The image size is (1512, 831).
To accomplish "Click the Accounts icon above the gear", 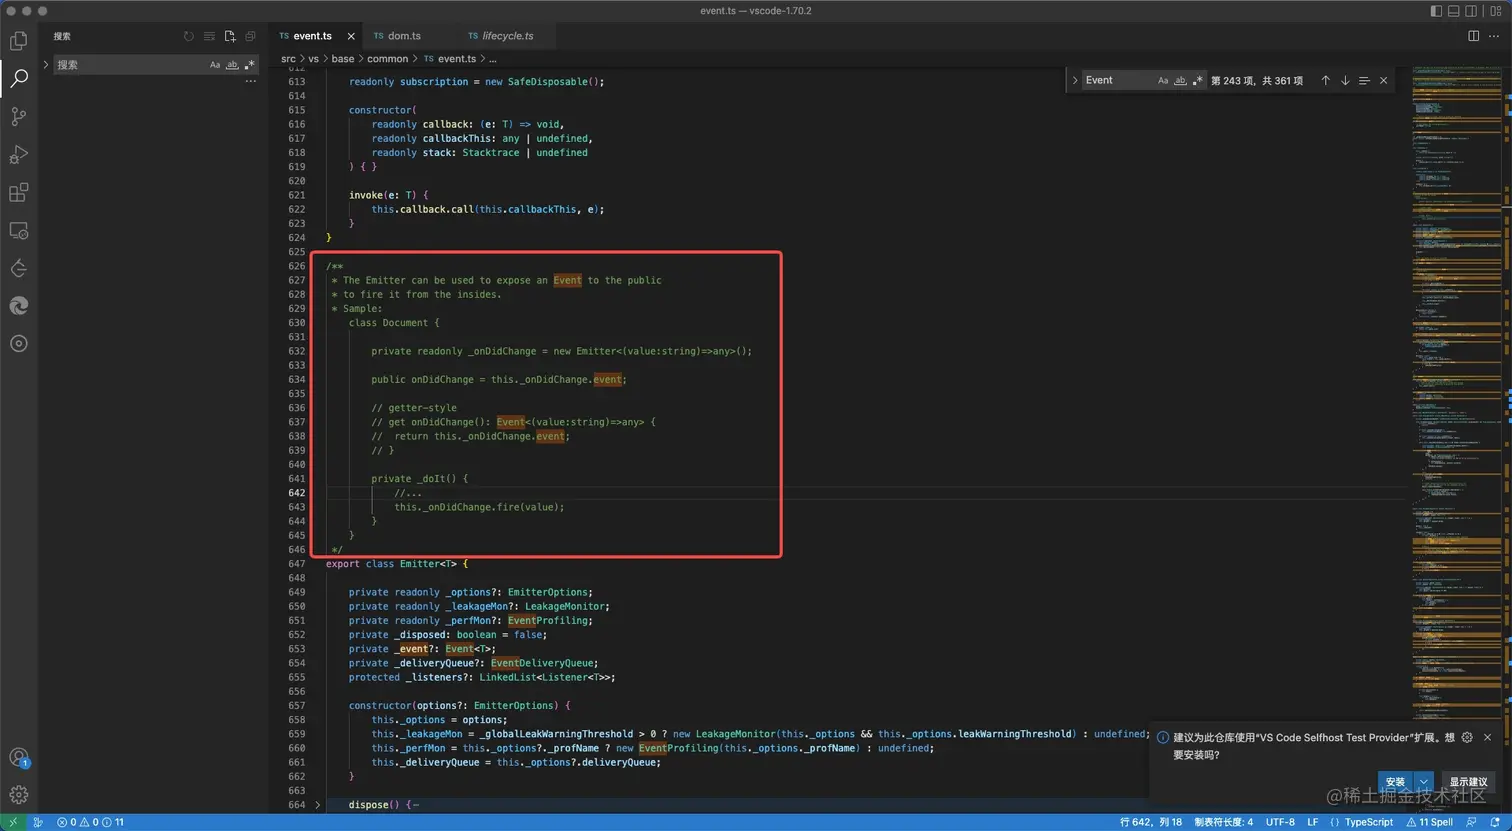I will pos(18,757).
